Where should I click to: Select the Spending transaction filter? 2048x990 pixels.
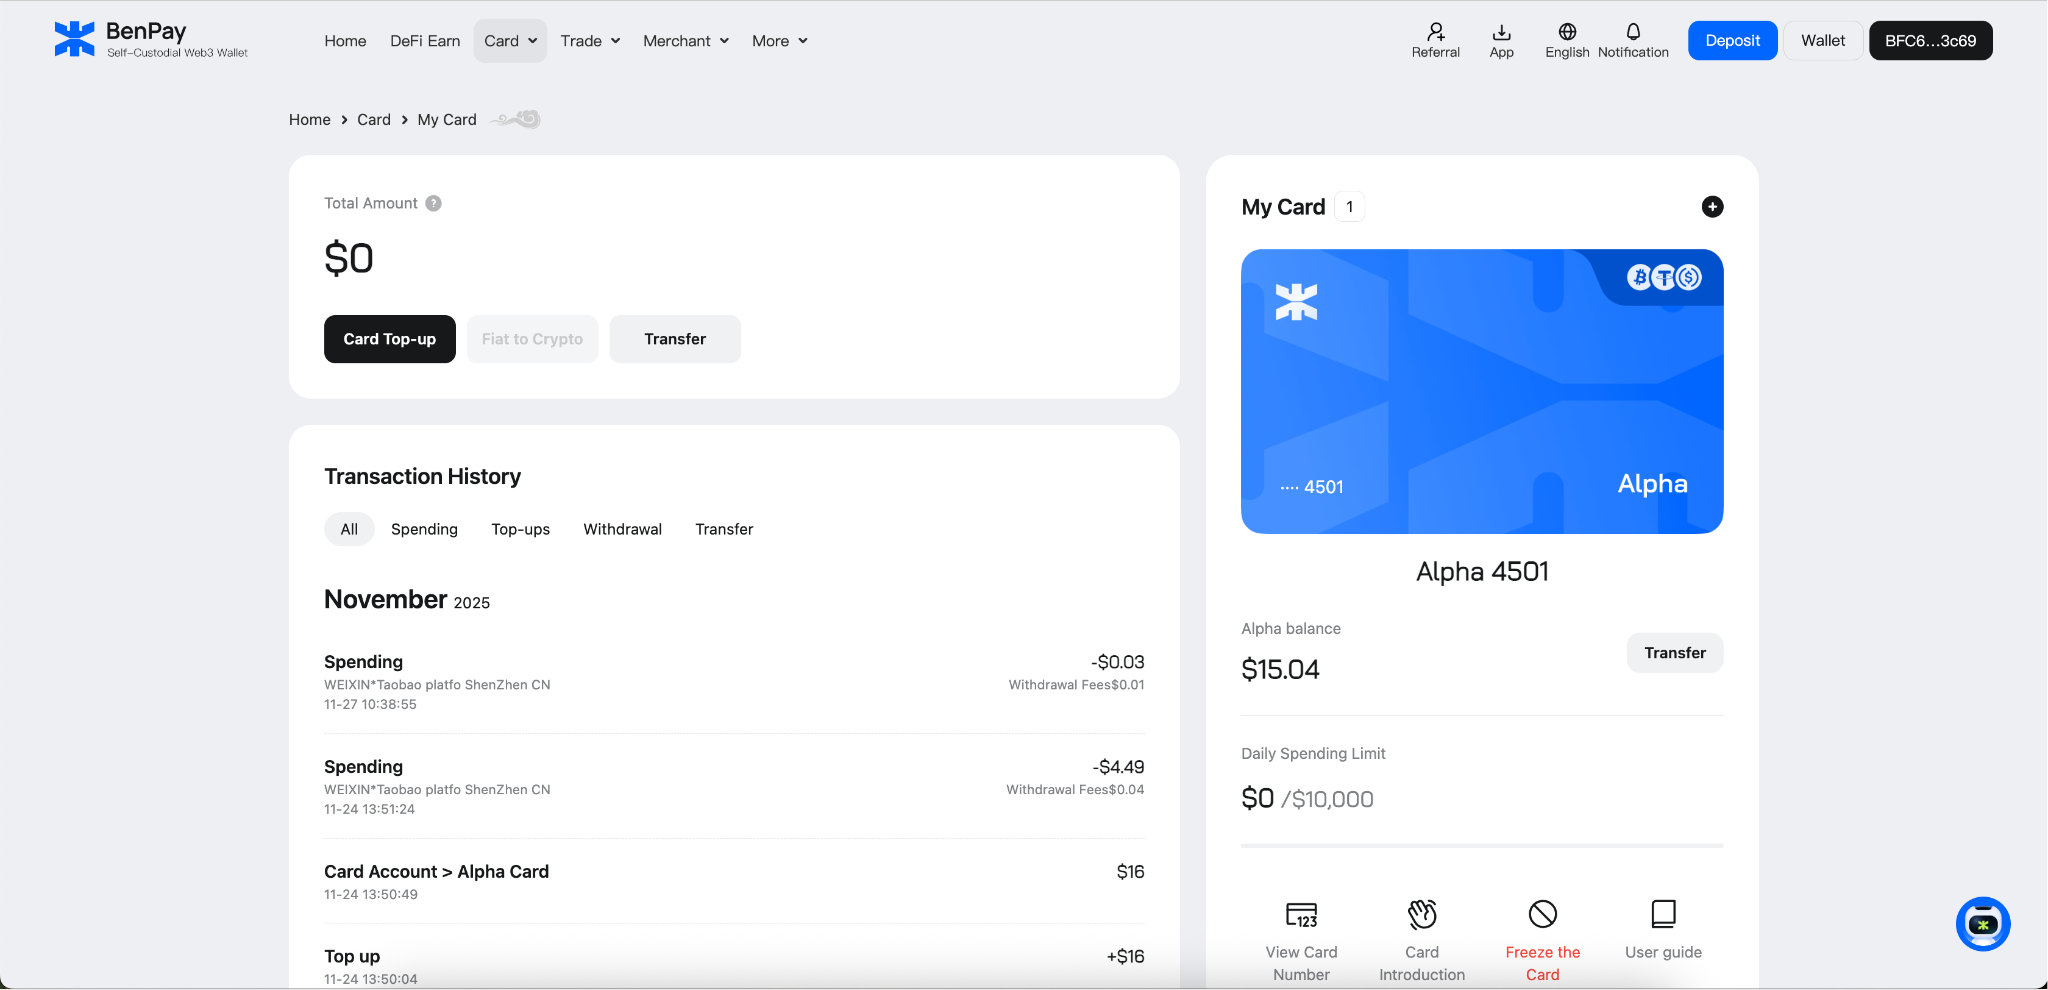(x=424, y=529)
